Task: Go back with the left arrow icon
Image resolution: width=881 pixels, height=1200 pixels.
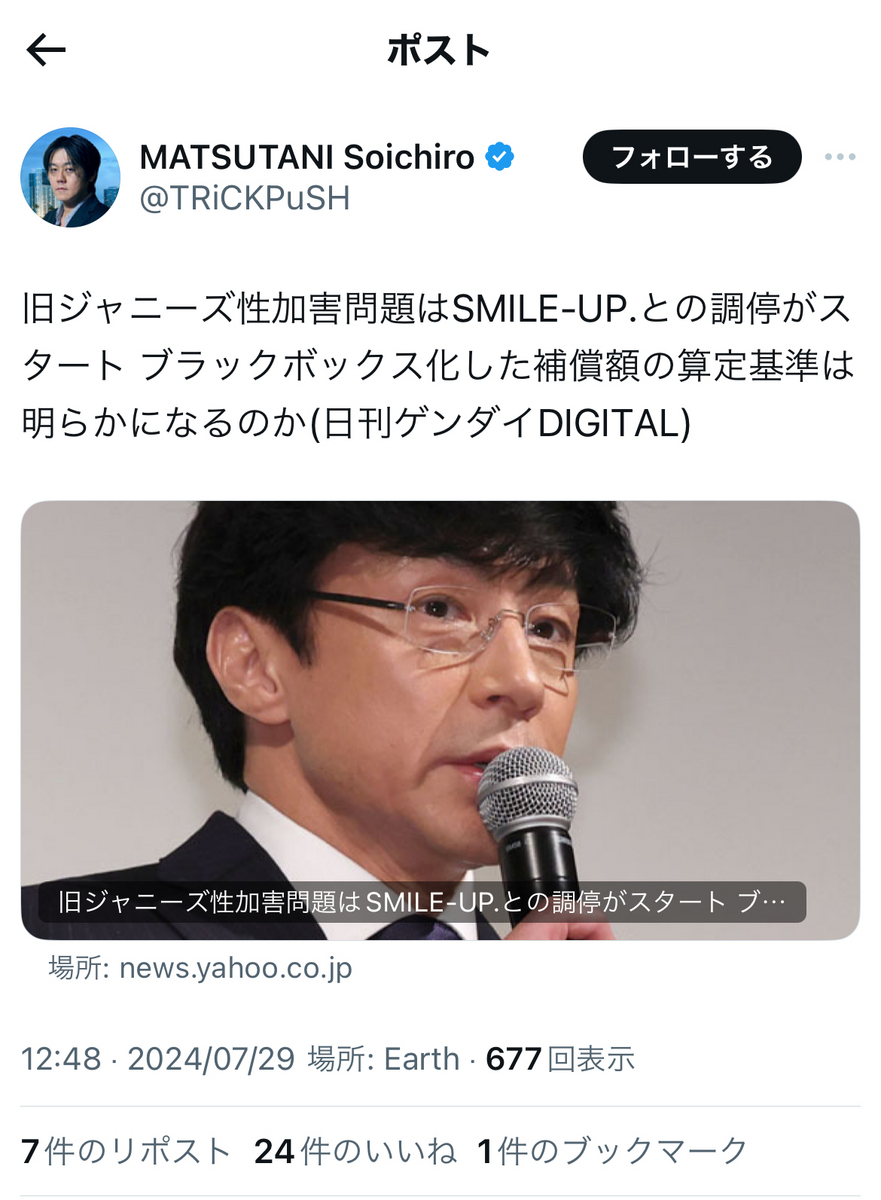Action: pyautogui.click(x=45, y=51)
